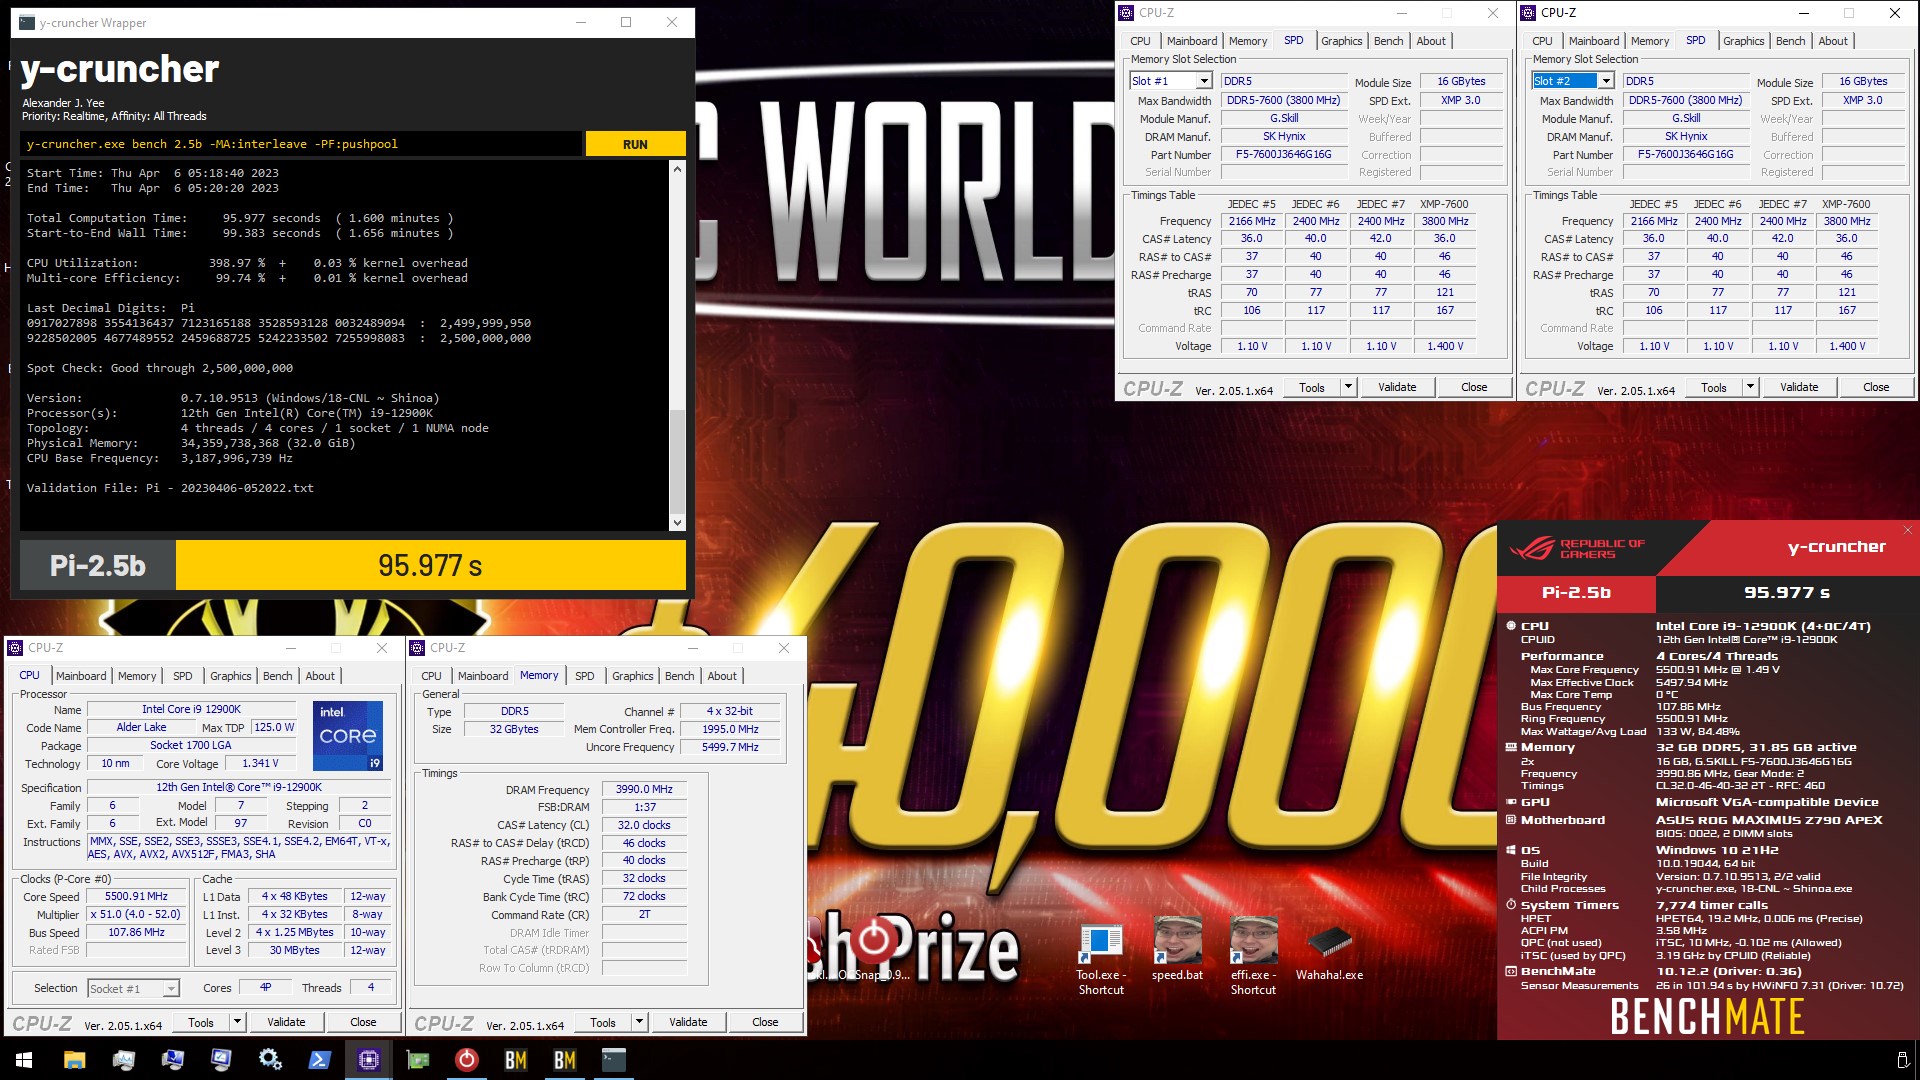Click the Pi-2.5b label in y-cruncher Wrapper
1920x1080 pixels.
98,565
